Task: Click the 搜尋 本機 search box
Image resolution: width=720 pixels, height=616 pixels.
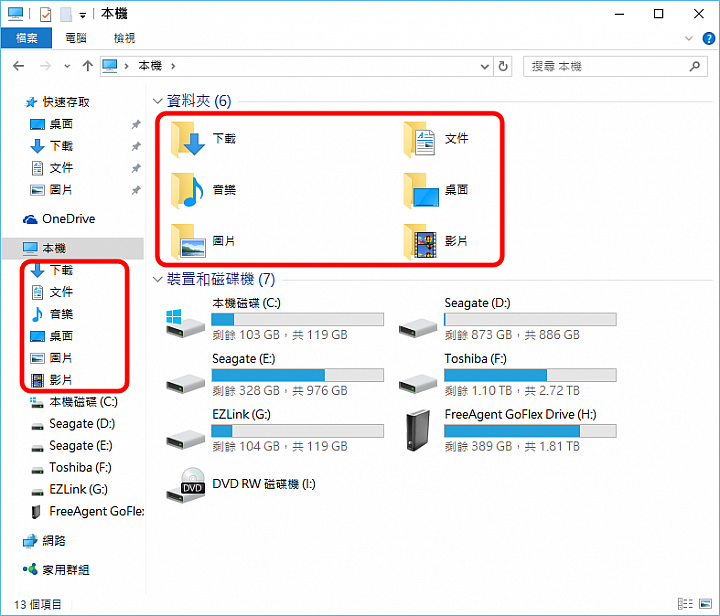Action: click(x=615, y=67)
